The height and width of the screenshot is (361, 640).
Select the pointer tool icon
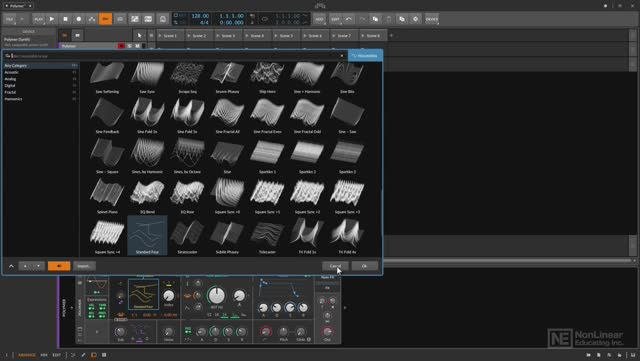pyautogui.click(x=139, y=36)
